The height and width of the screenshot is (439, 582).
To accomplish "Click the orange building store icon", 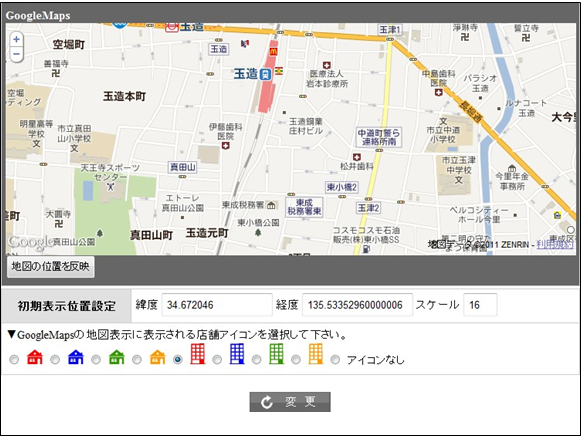I will coord(315,354).
